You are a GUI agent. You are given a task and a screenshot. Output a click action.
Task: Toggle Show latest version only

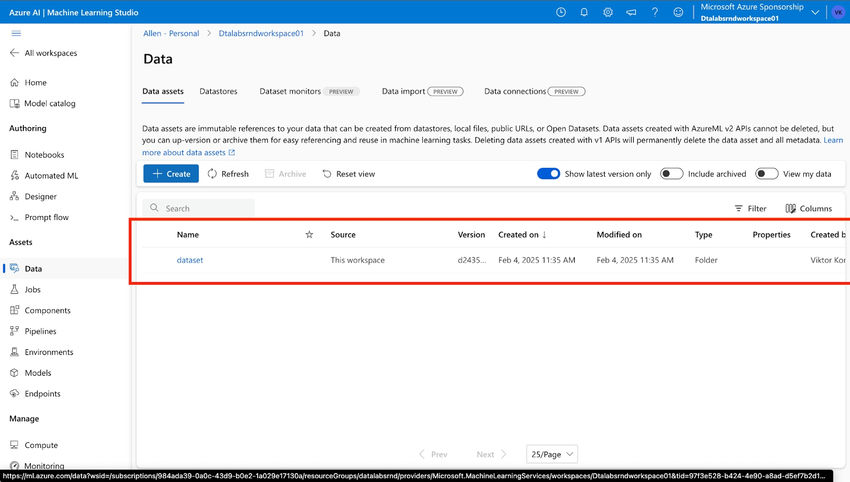pyautogui.click(x=548, y=173)
